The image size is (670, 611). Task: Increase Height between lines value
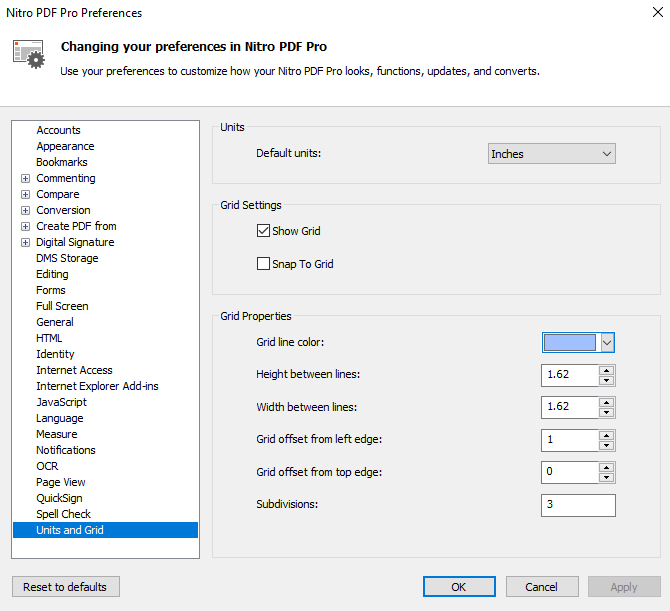[606, 370]
